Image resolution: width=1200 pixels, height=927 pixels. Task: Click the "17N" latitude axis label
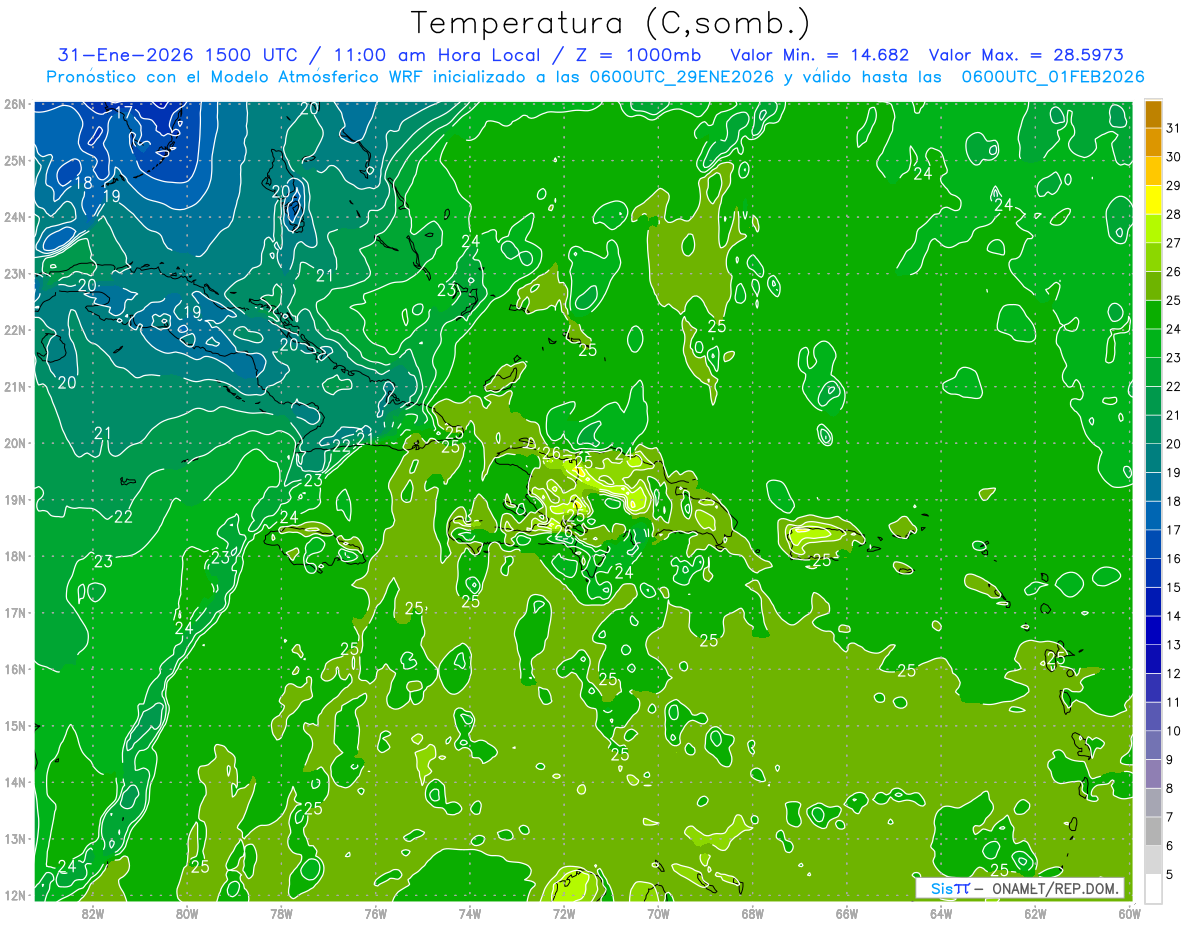pyautogui.click(x=14, y=612)
